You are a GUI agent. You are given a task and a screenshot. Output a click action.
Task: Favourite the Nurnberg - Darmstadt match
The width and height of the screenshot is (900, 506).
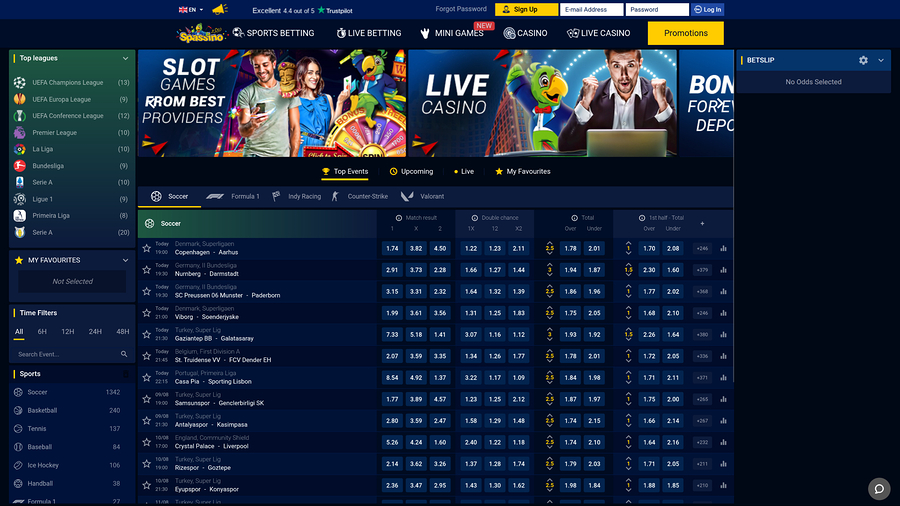click(x=146, y=270)
